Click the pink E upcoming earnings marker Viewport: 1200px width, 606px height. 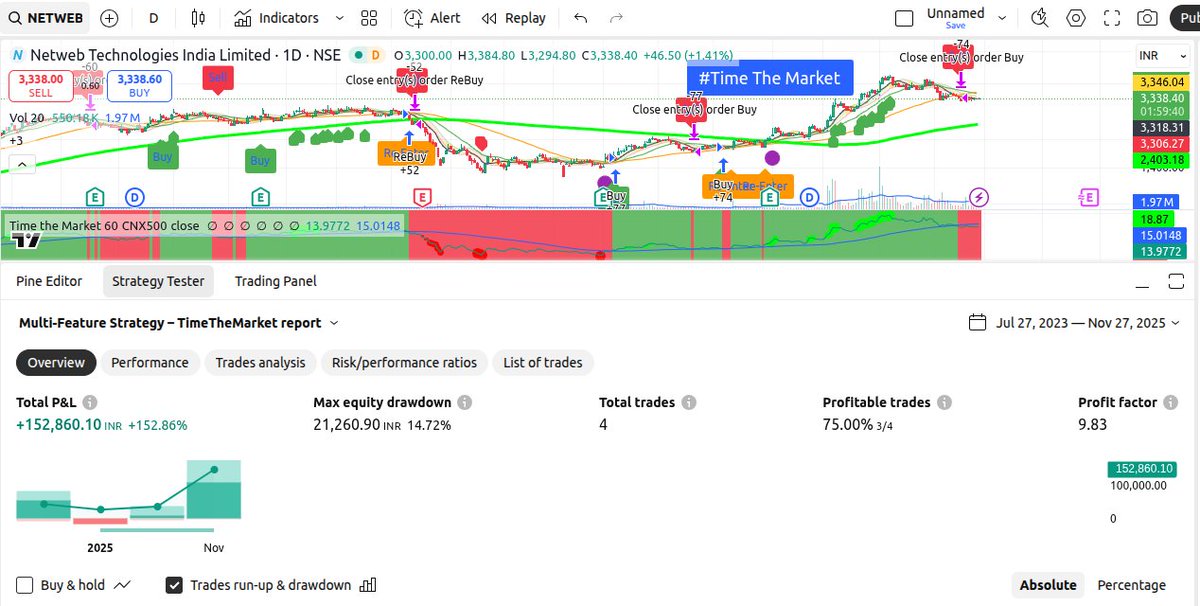click(1088, 197)
